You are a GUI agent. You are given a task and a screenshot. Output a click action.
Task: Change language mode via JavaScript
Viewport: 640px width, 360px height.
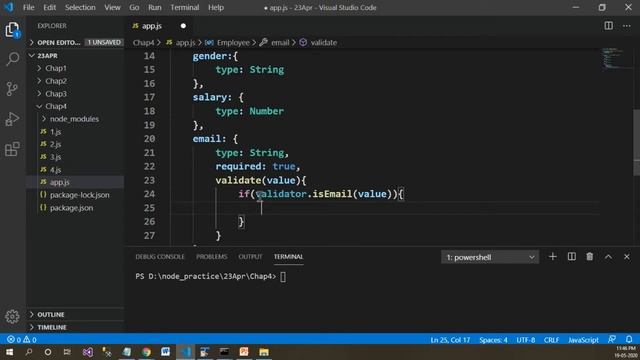(x=583, y=340)
